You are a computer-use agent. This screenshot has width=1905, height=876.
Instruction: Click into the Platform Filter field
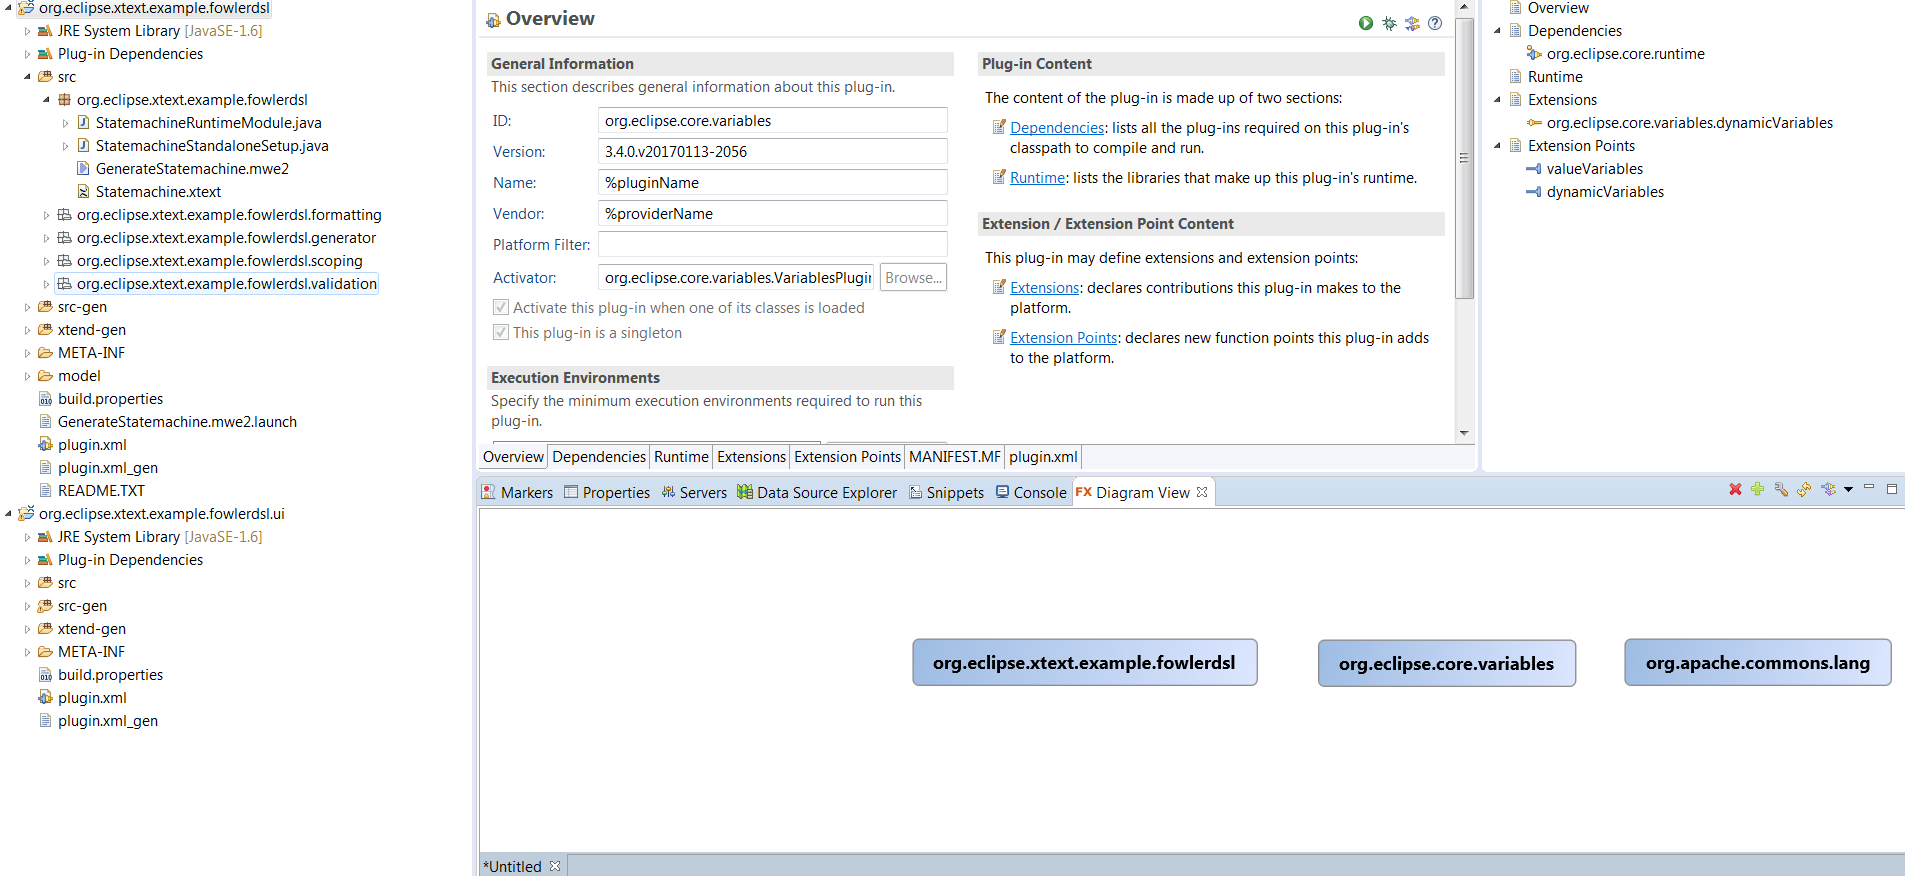coord(772,244)
